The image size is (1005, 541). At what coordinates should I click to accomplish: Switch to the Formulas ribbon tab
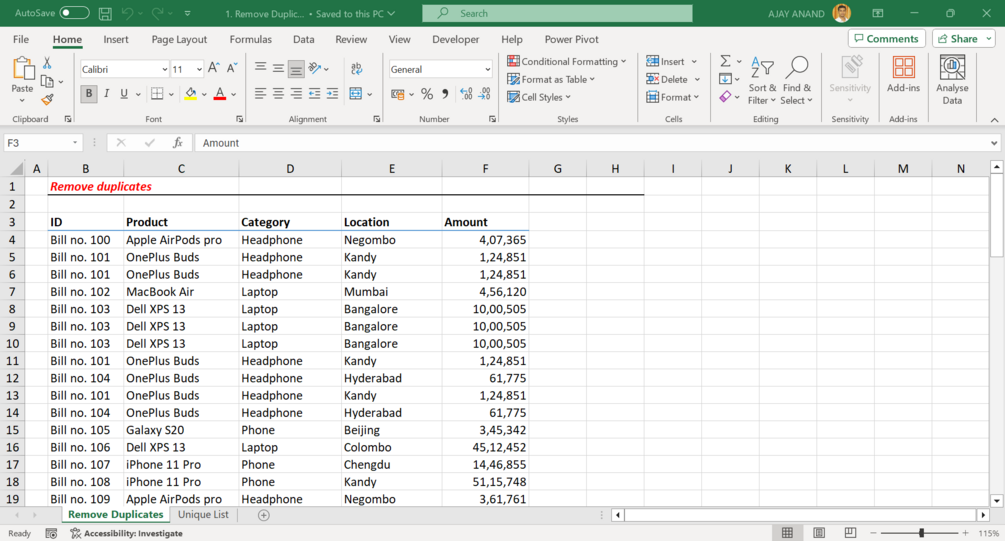point(251,39)
